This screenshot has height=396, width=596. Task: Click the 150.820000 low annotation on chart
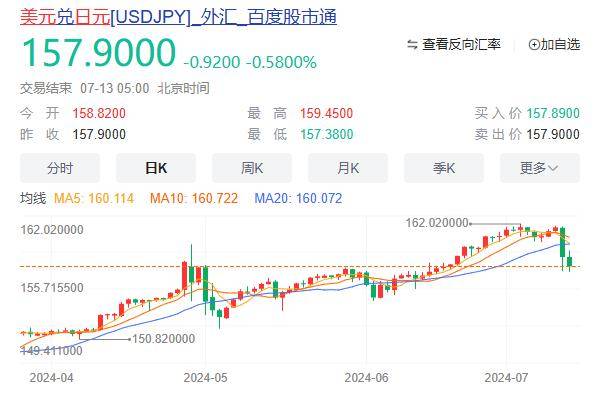(x=163, y=339)
